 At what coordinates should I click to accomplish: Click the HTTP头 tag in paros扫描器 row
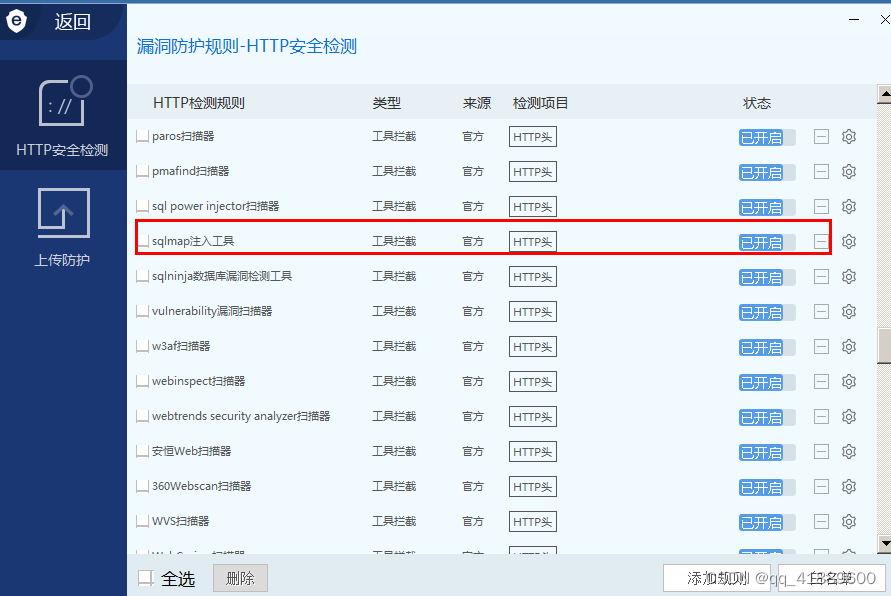coord(532,137)
